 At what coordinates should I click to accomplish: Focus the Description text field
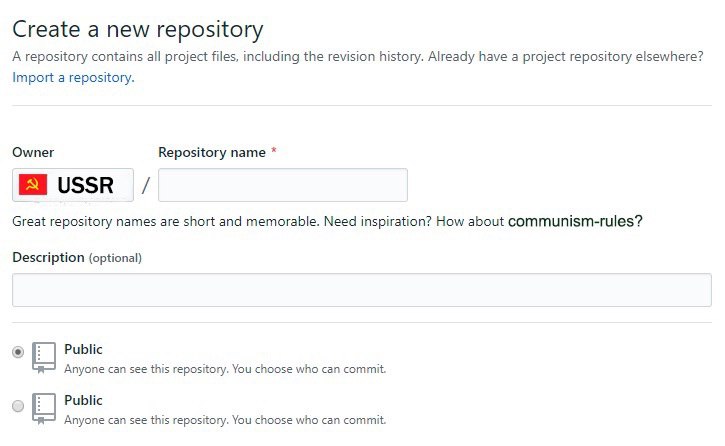[x=362, y=290]
